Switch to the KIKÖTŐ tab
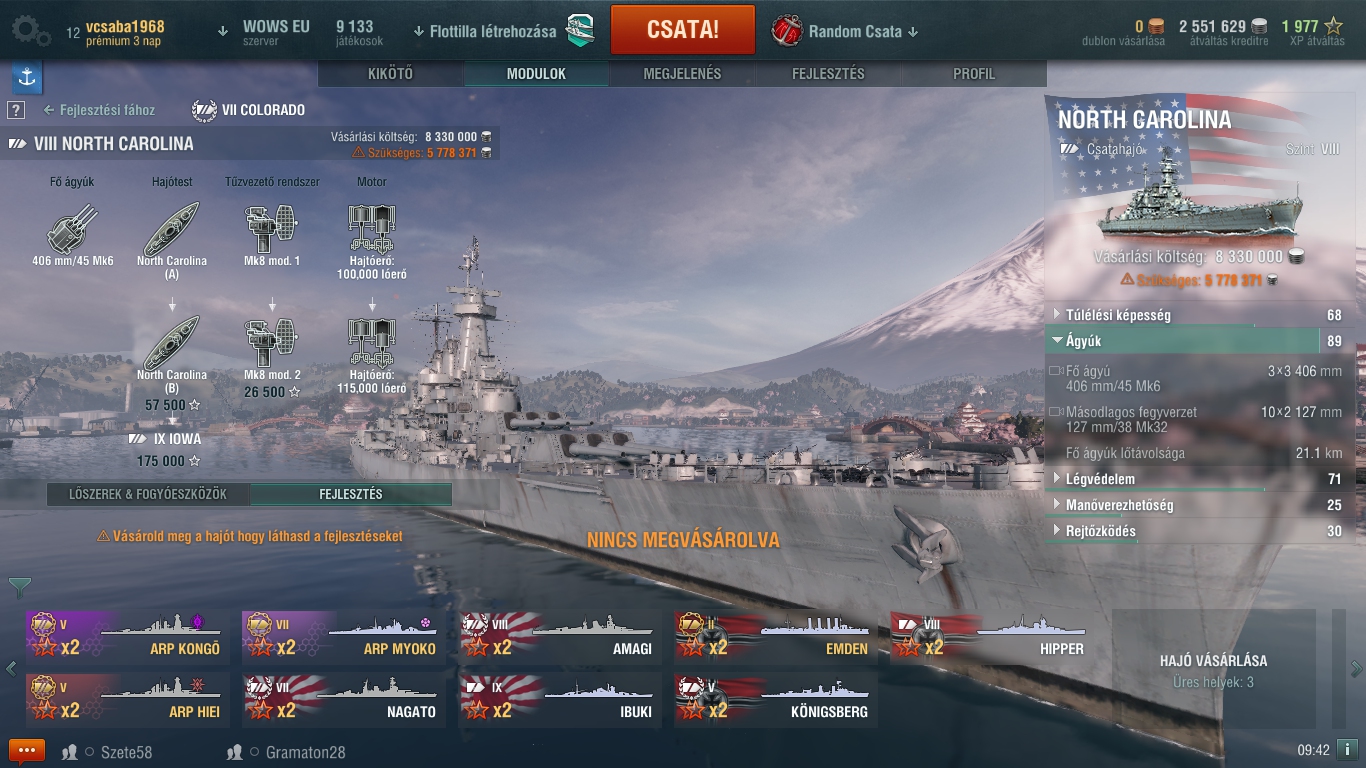1366x768 pixels. 390,74
